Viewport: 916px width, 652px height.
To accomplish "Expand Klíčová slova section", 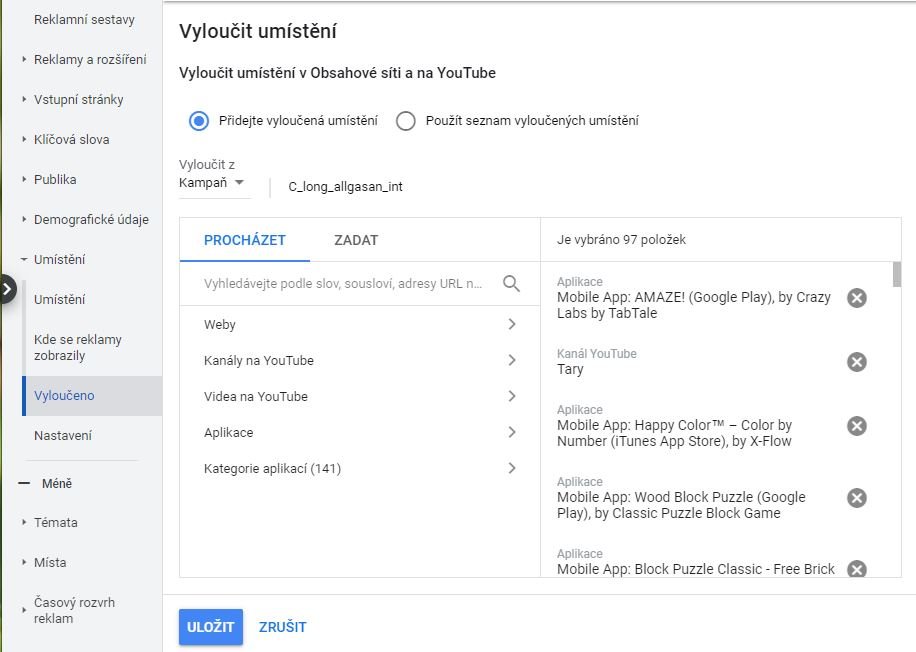I will click(24, 140).
